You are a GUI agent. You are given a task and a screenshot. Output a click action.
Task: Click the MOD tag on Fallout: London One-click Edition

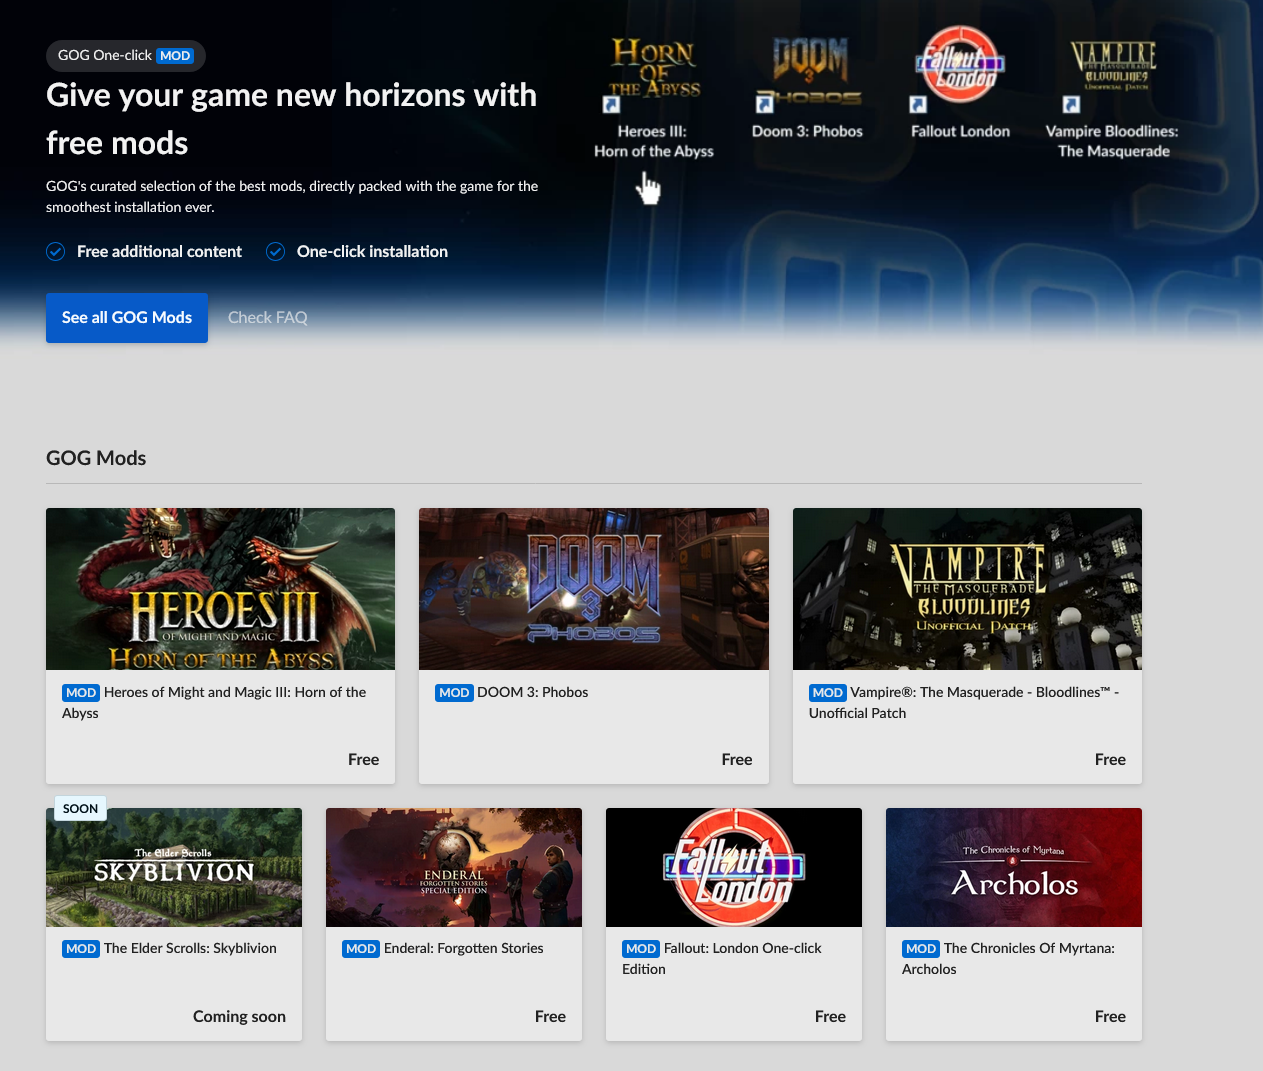641,949
